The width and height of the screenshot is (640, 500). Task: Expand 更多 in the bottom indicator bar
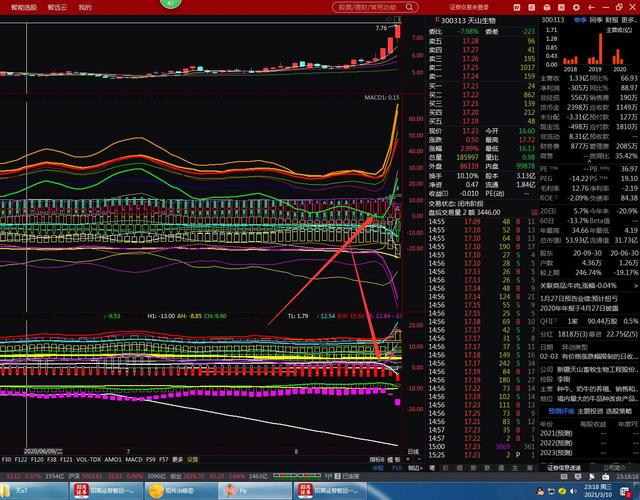click(177, 459)
